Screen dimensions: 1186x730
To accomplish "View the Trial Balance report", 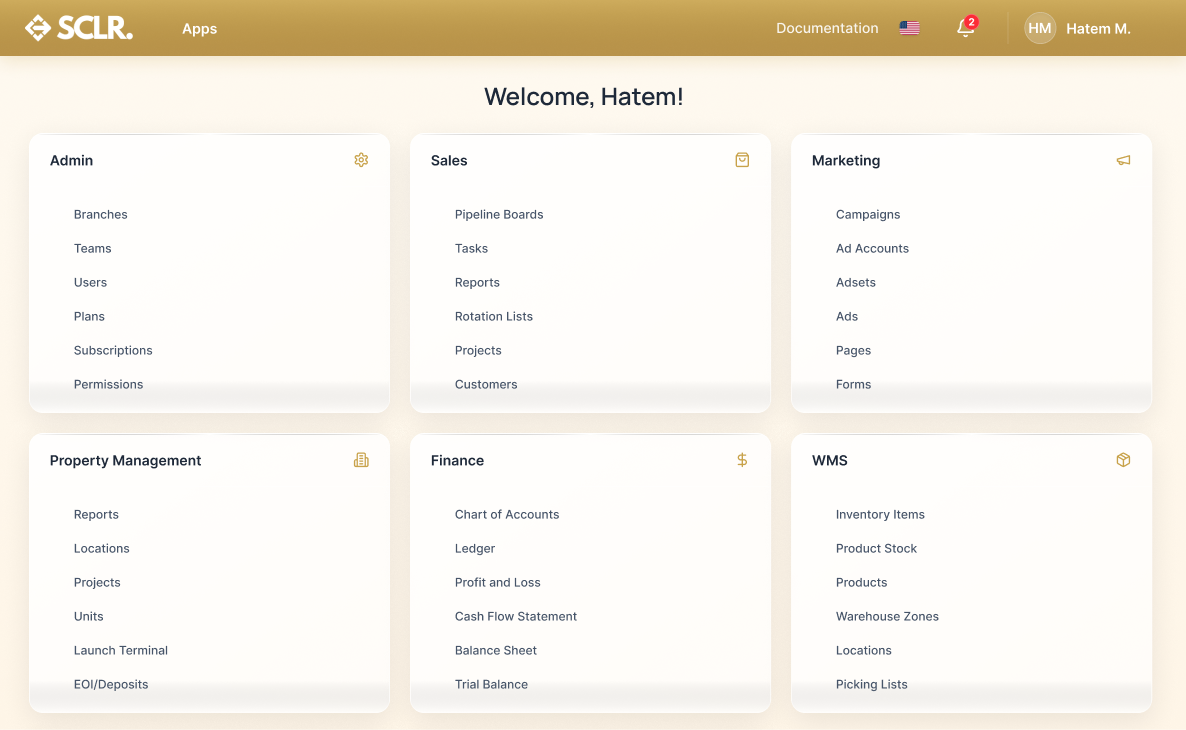I will point(491,684).
